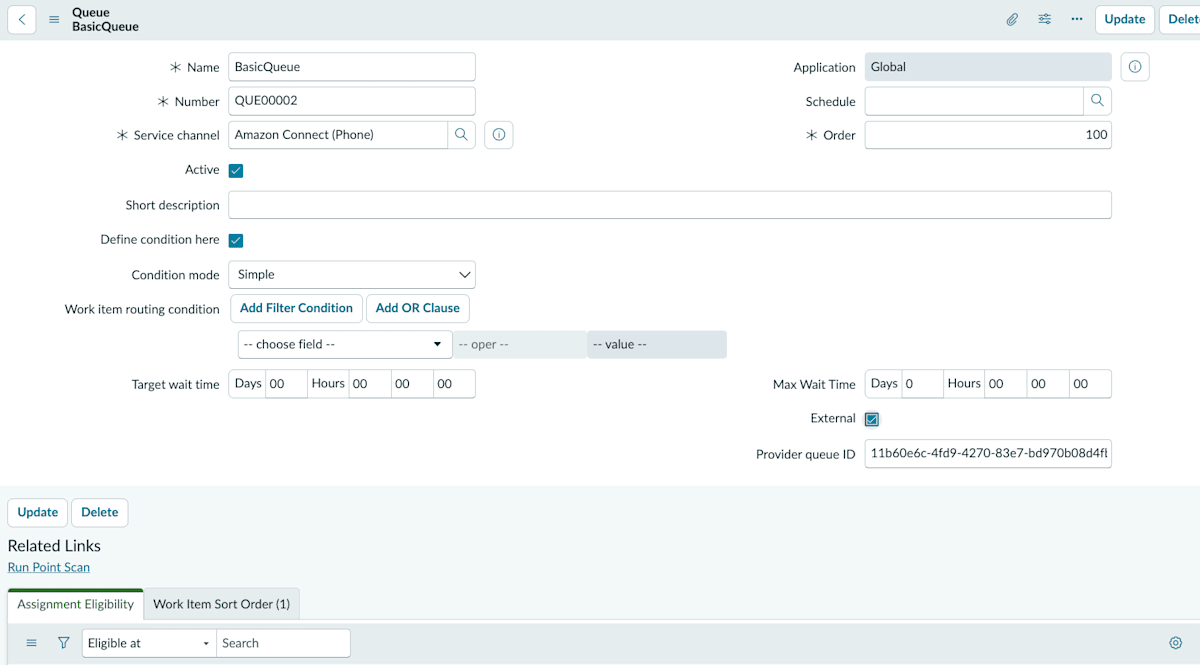Image resolution: width=1200 pixels, height=665 pixels.
Task: Click the Name input field
Action: click(352, 67)
